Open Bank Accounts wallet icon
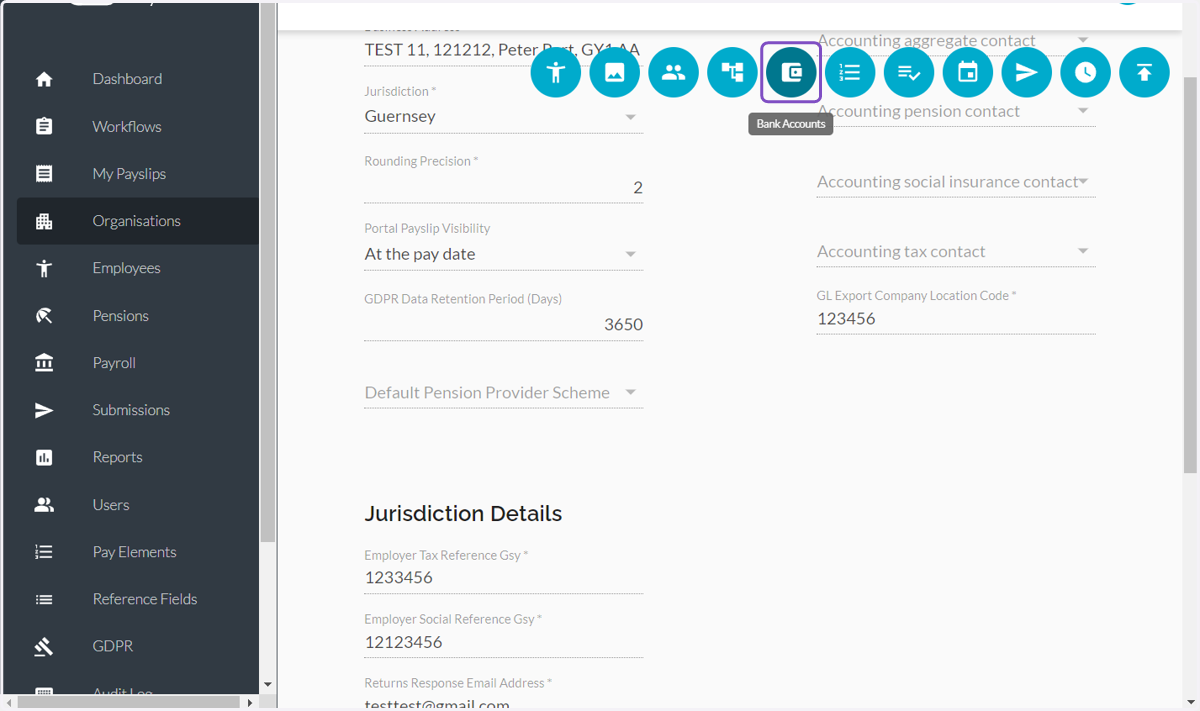The image size is (1200, 711). coord(791,72)
